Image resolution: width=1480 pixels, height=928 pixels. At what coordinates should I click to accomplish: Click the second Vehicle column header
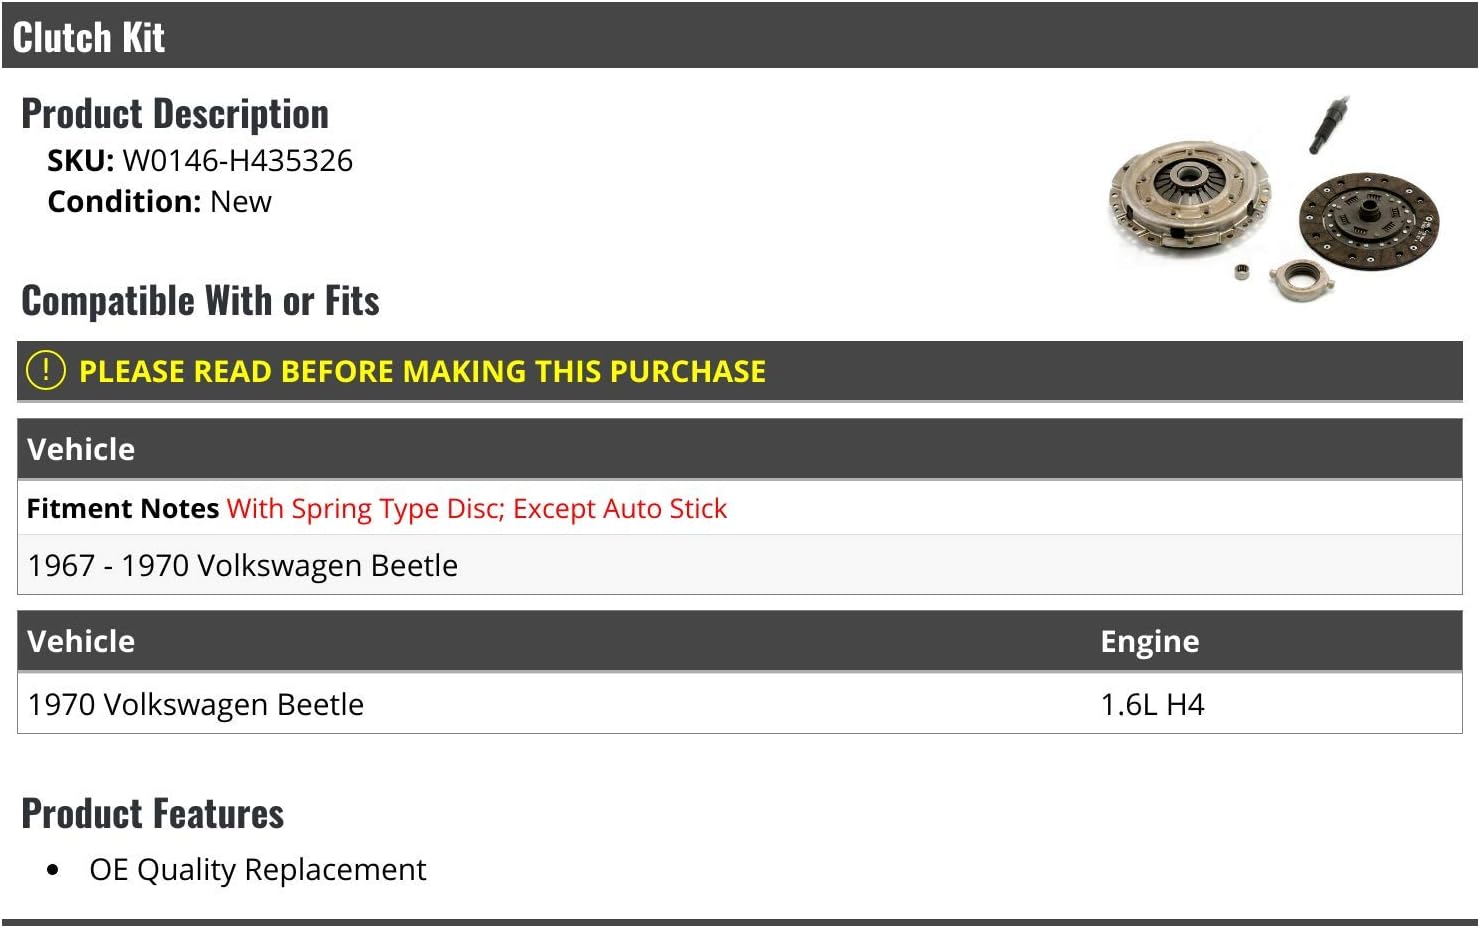tap(81, 641)
